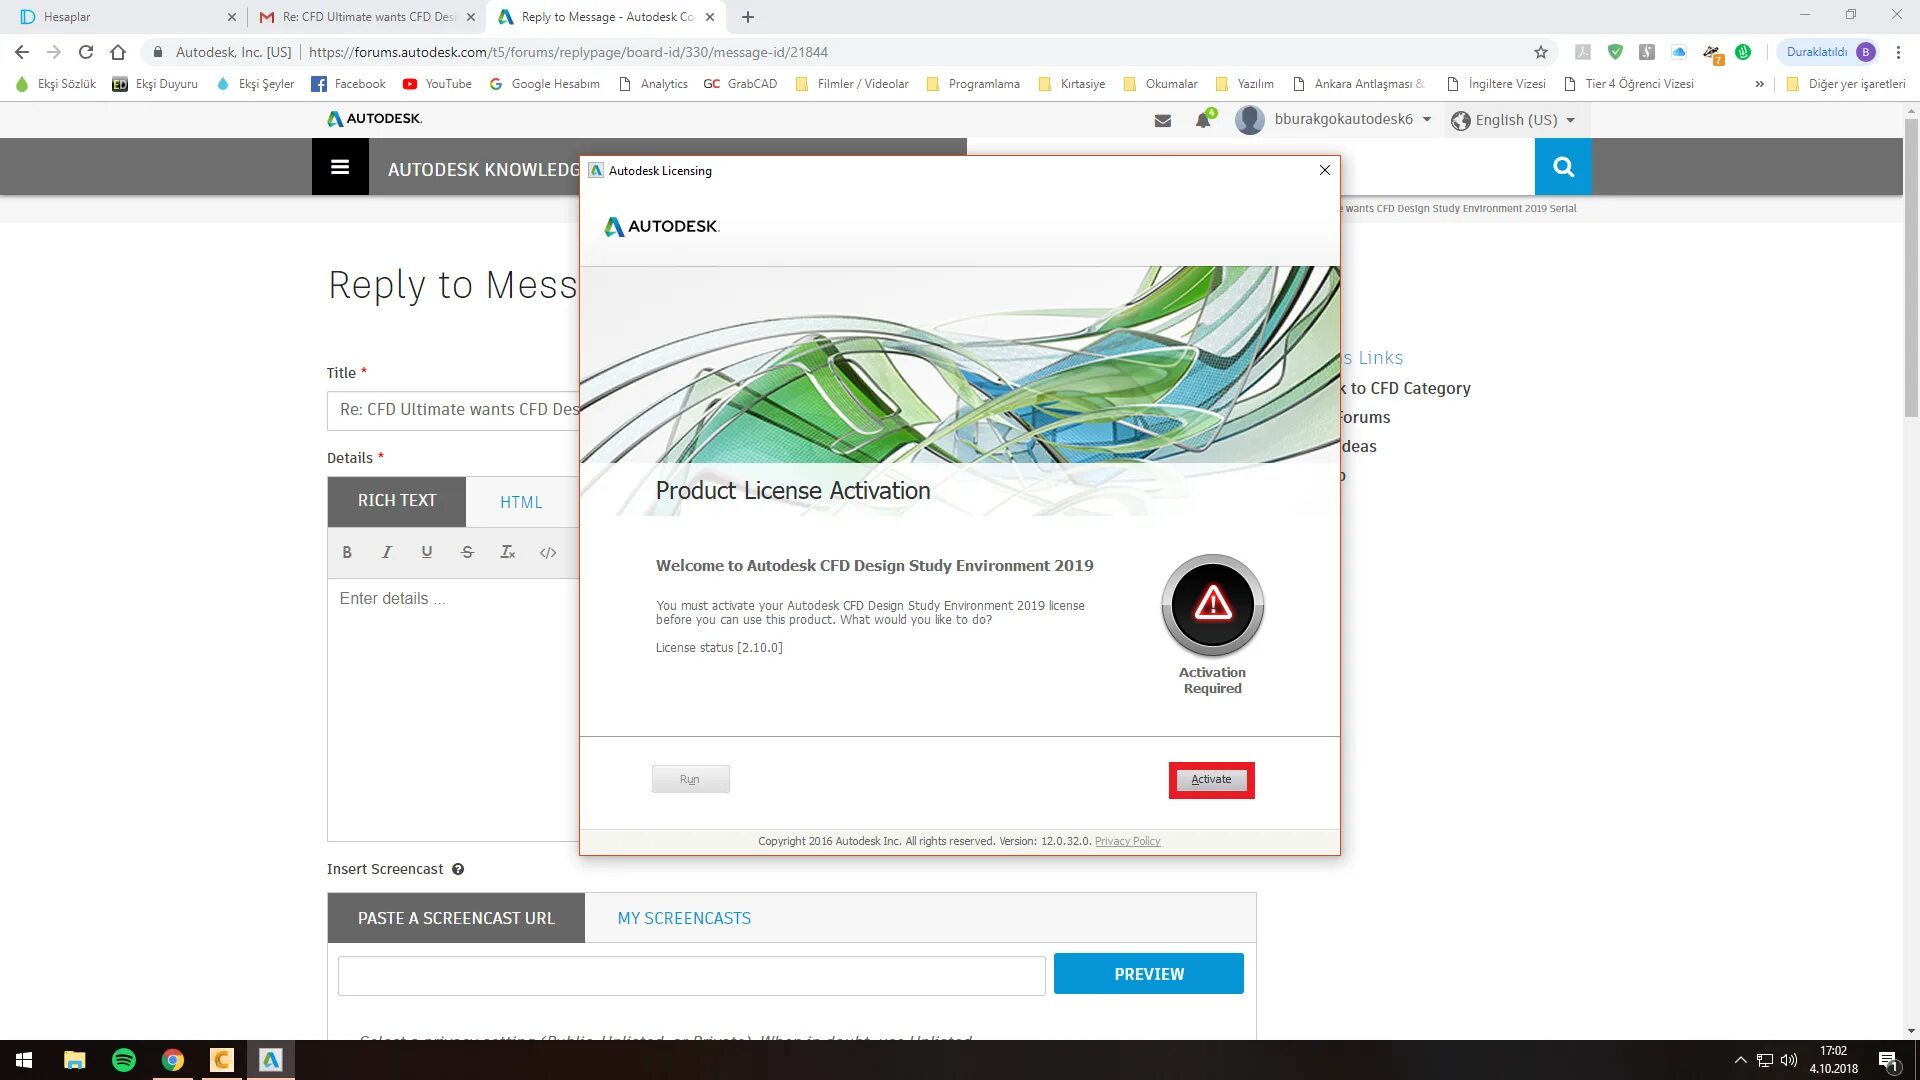The image size is (1920, 1080).
Task: Toggle underline formatting in editor
Action: click(427, 552)
